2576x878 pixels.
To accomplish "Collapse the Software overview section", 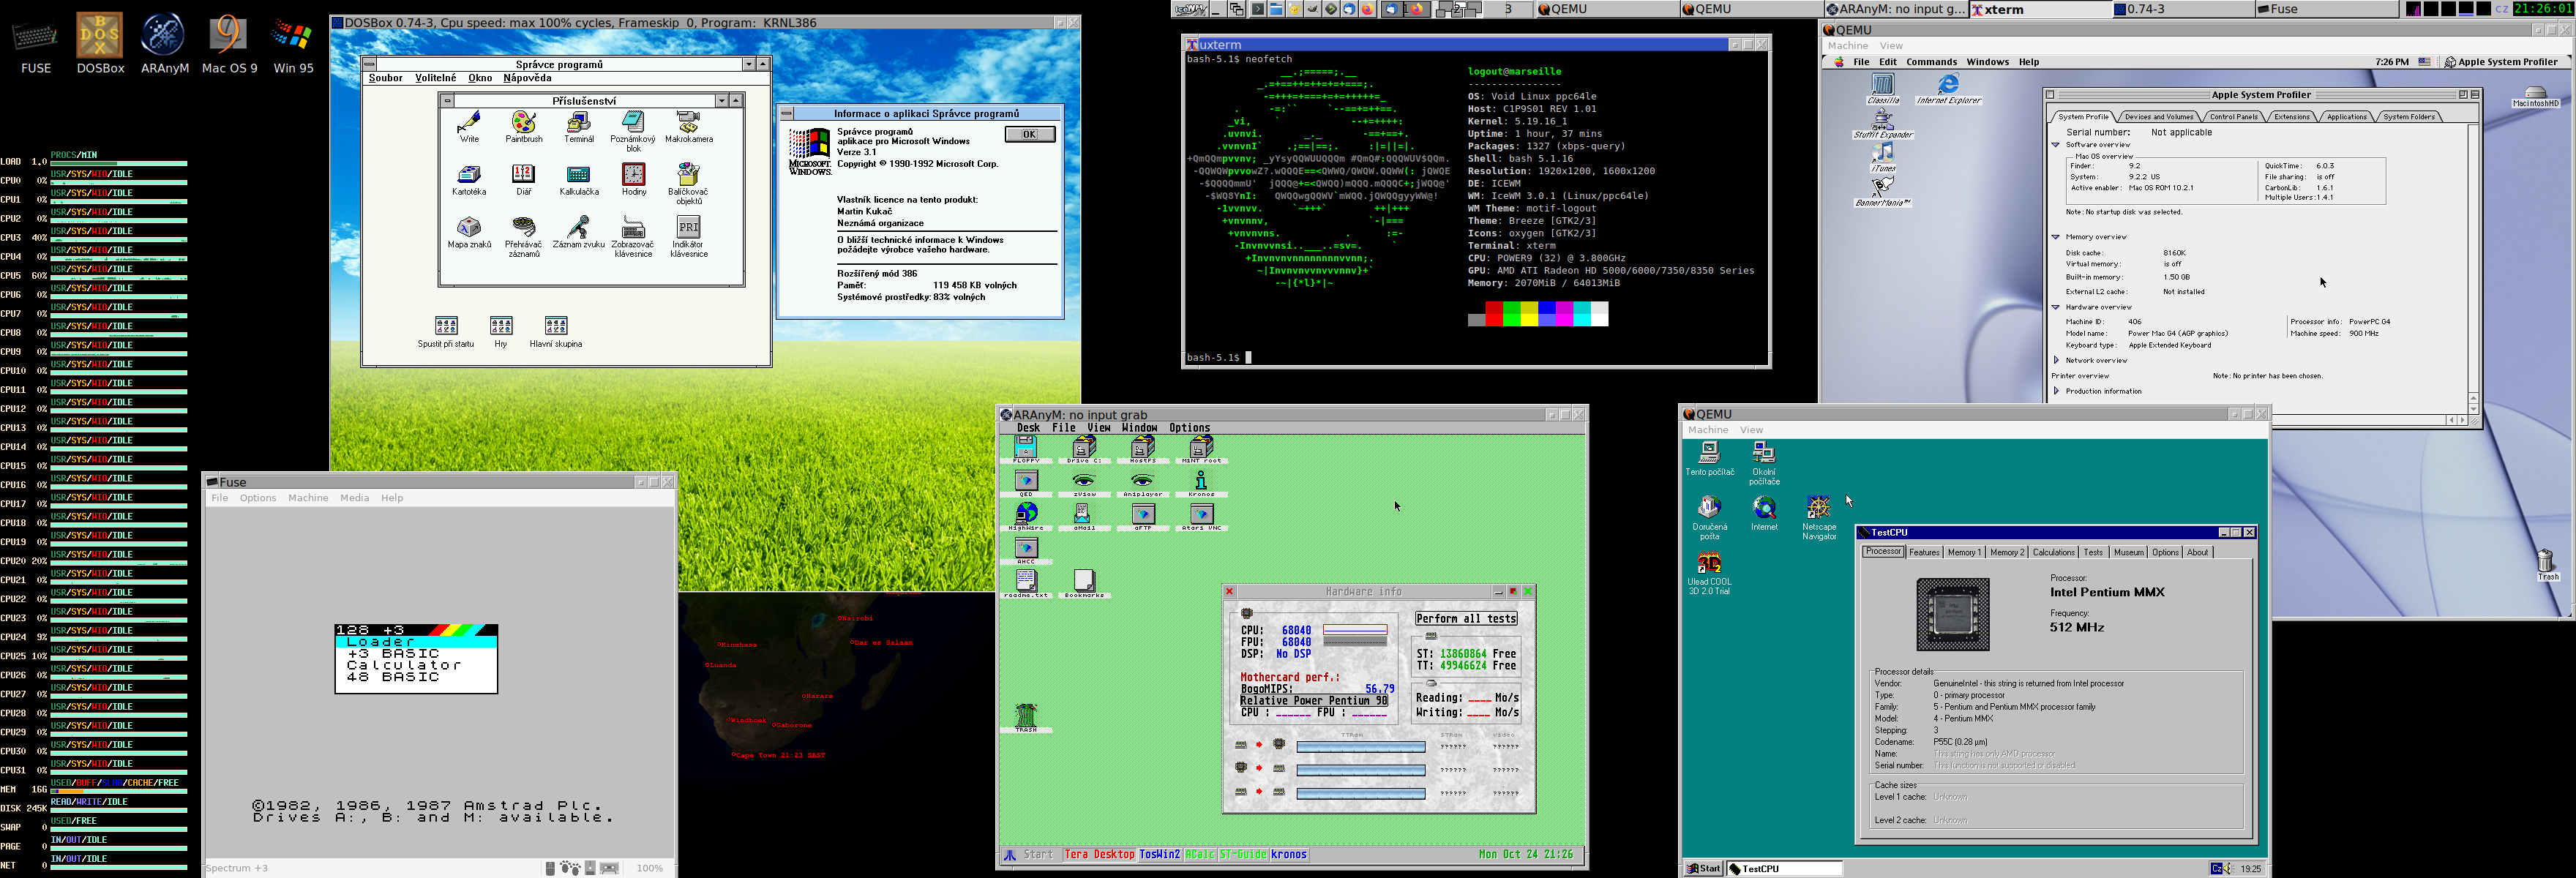I will coord(2056,145).
